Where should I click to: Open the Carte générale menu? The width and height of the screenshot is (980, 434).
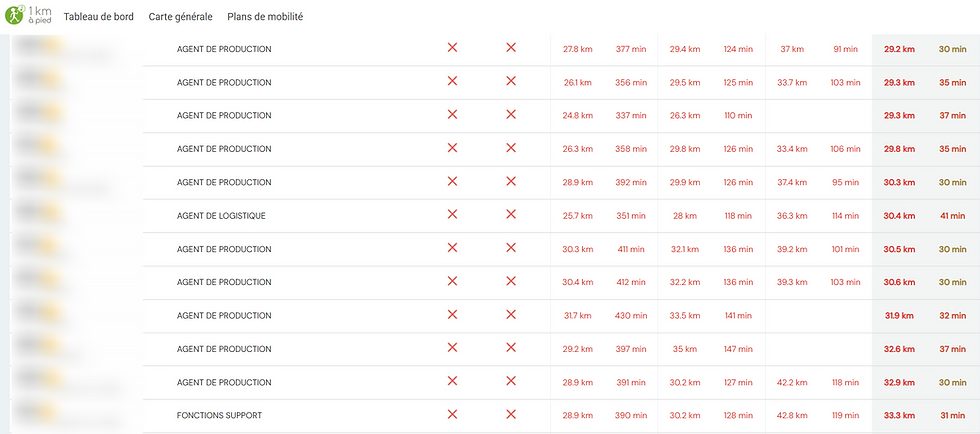coord(180,17)
